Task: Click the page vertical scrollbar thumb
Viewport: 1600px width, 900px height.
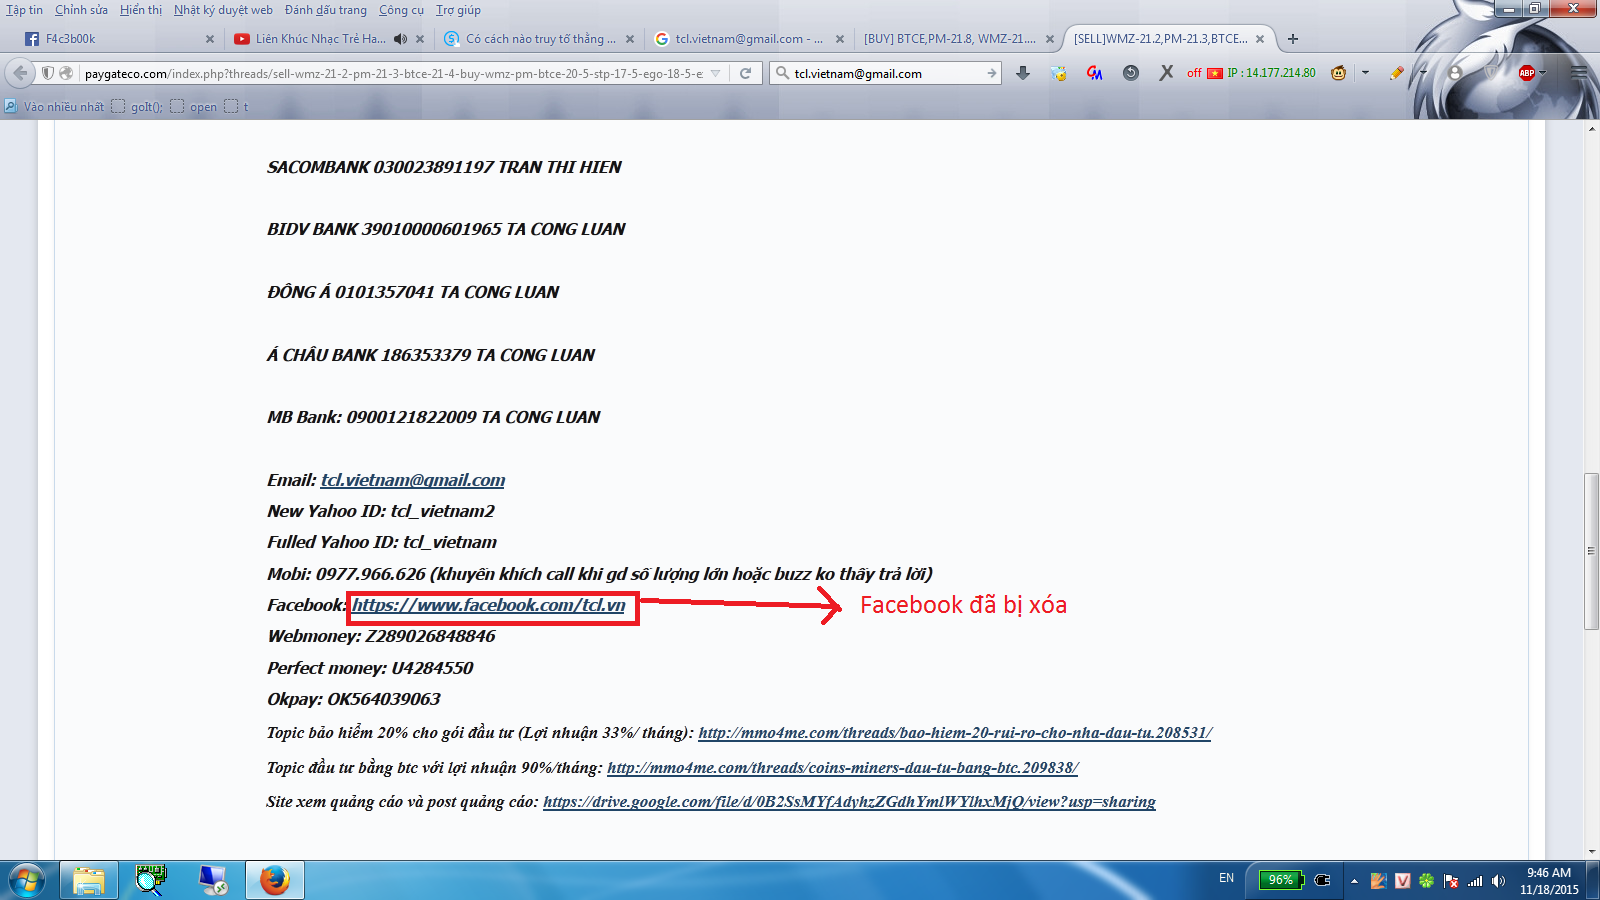Action: coord(1591,551)
